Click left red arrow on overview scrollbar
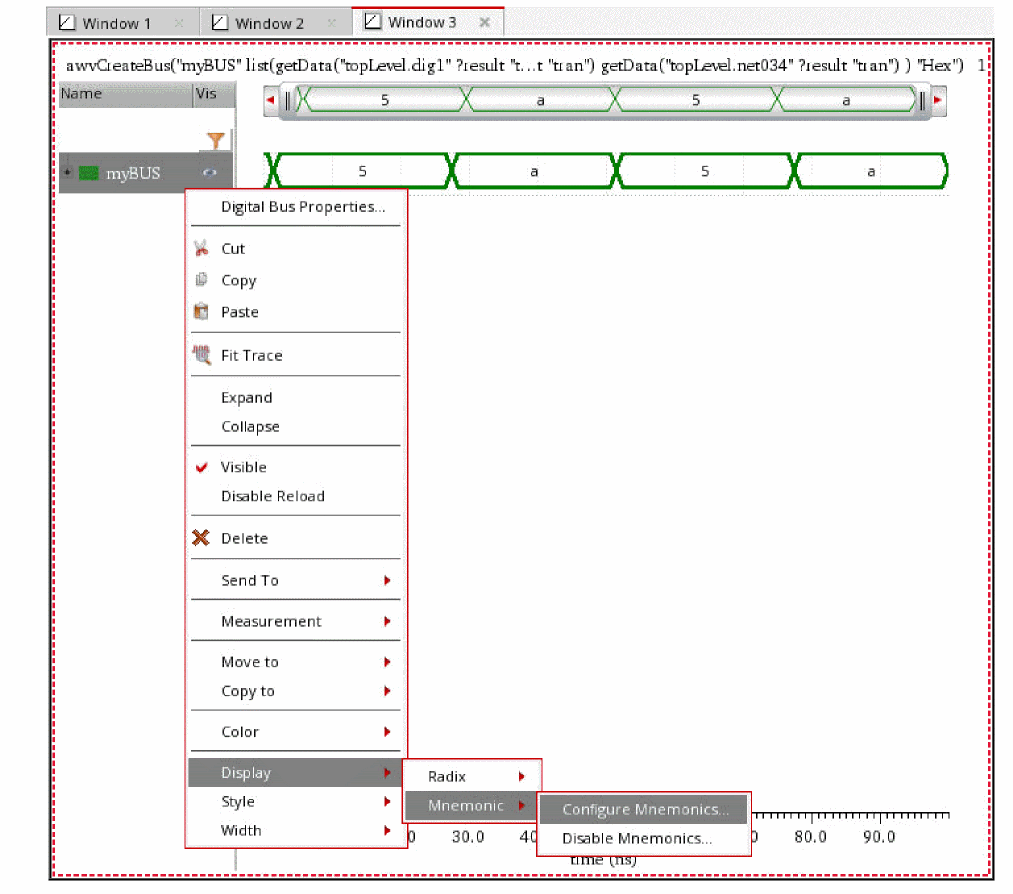 click(x=271, y=100)
